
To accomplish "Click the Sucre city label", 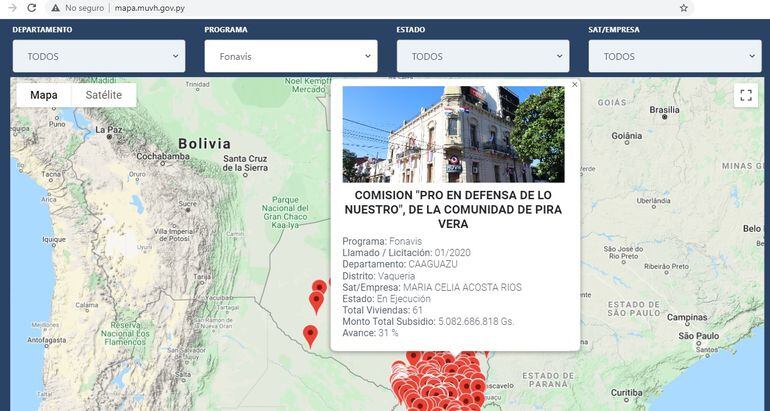I will coord(188,203).
